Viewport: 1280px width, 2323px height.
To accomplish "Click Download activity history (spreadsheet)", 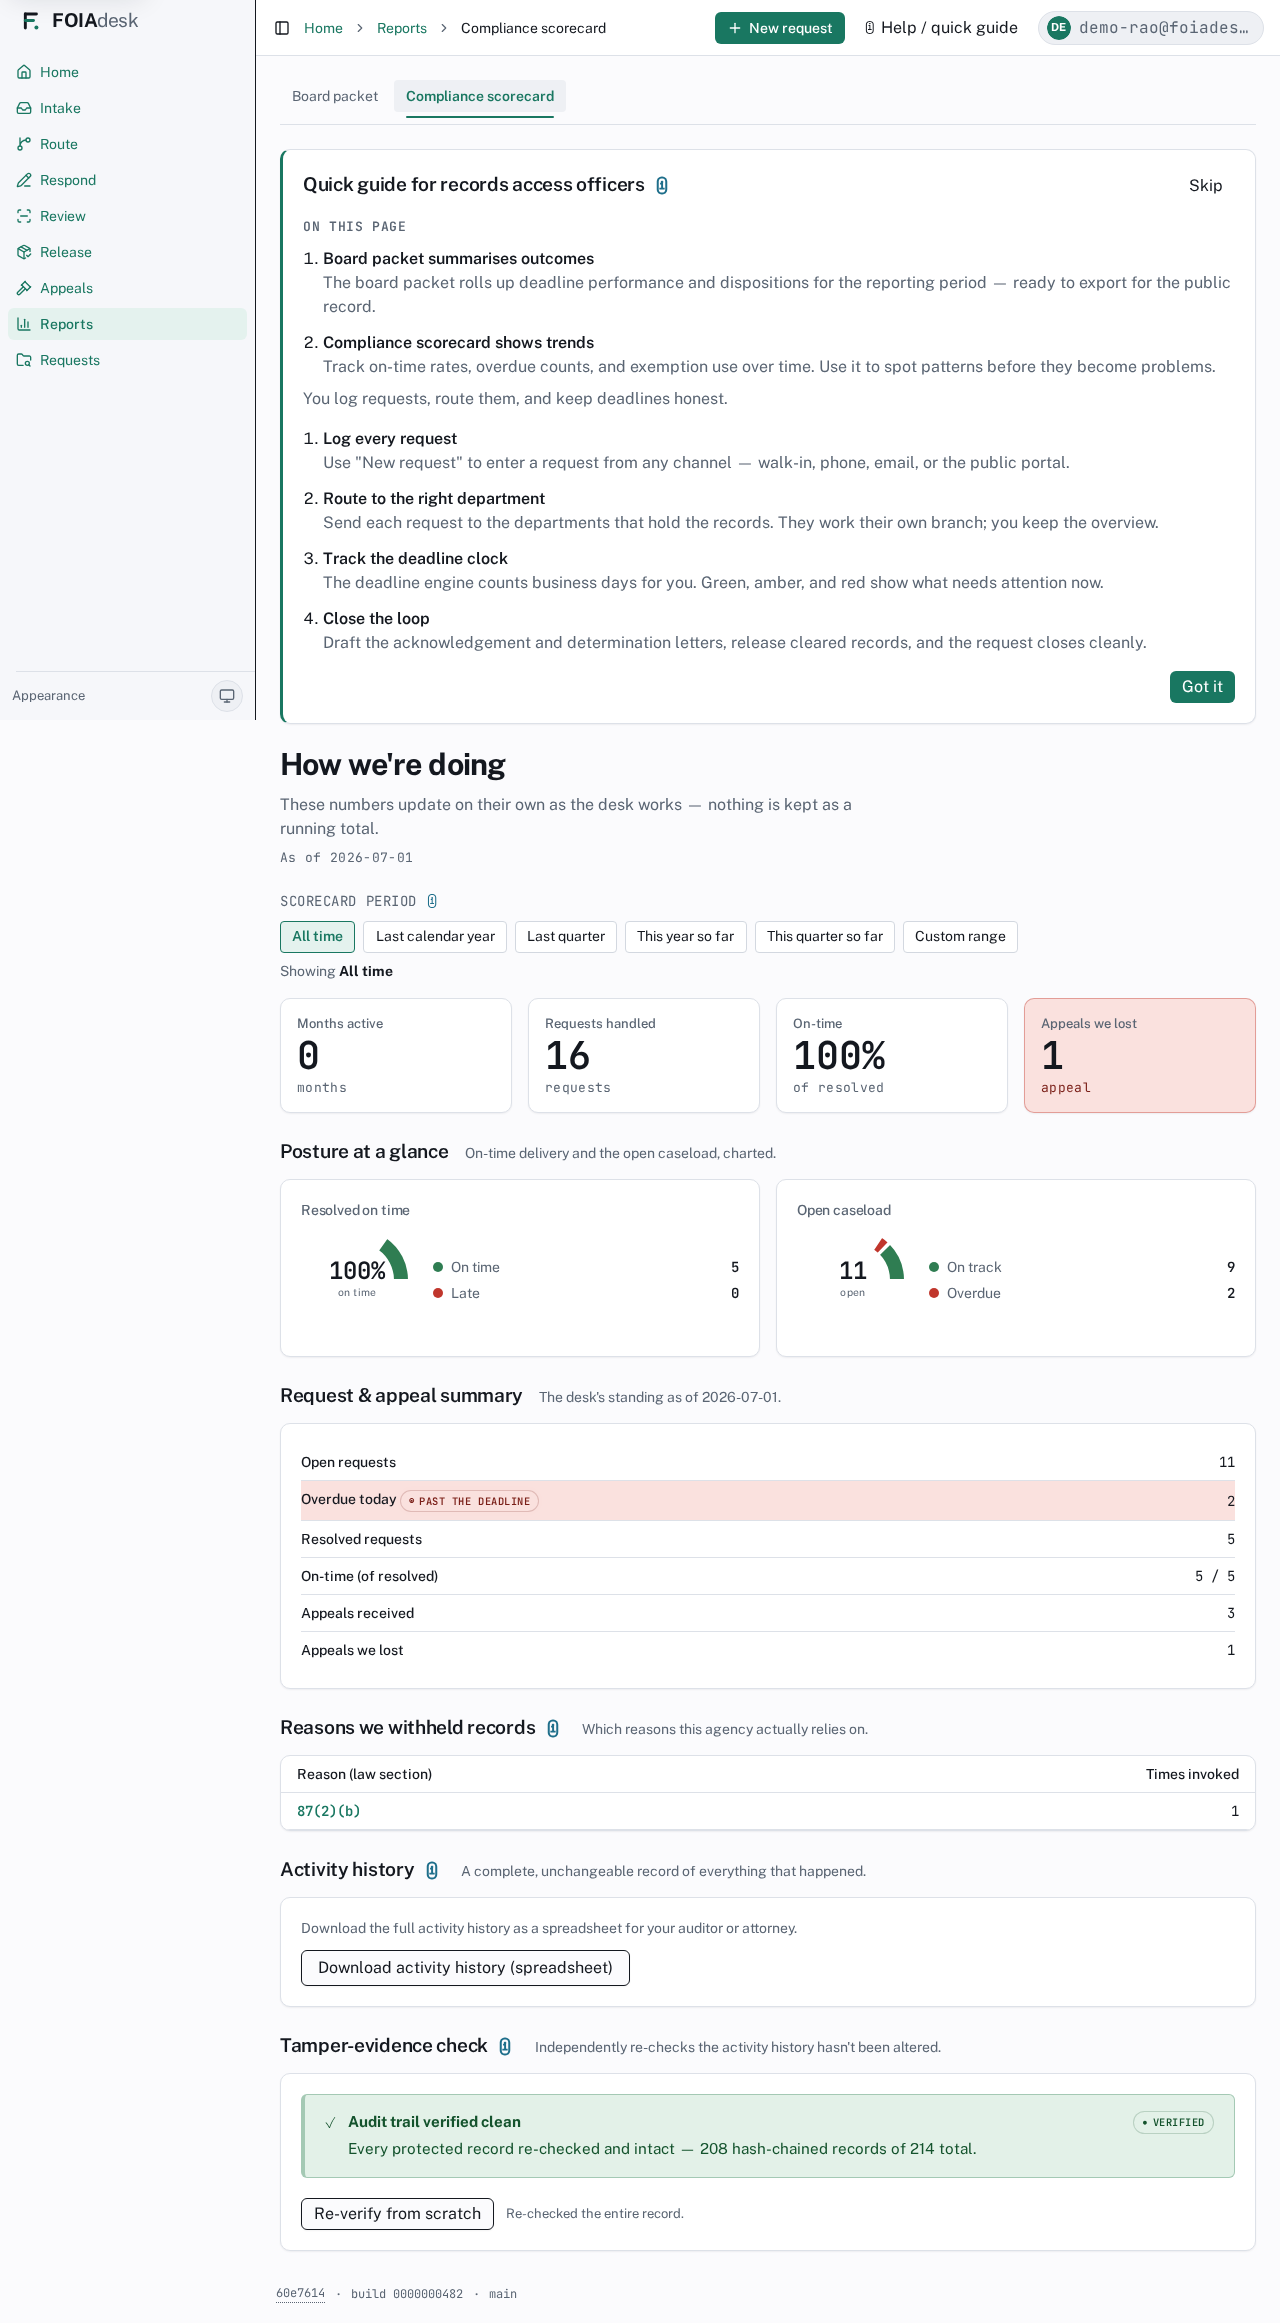I will [x=465, y=1968].
